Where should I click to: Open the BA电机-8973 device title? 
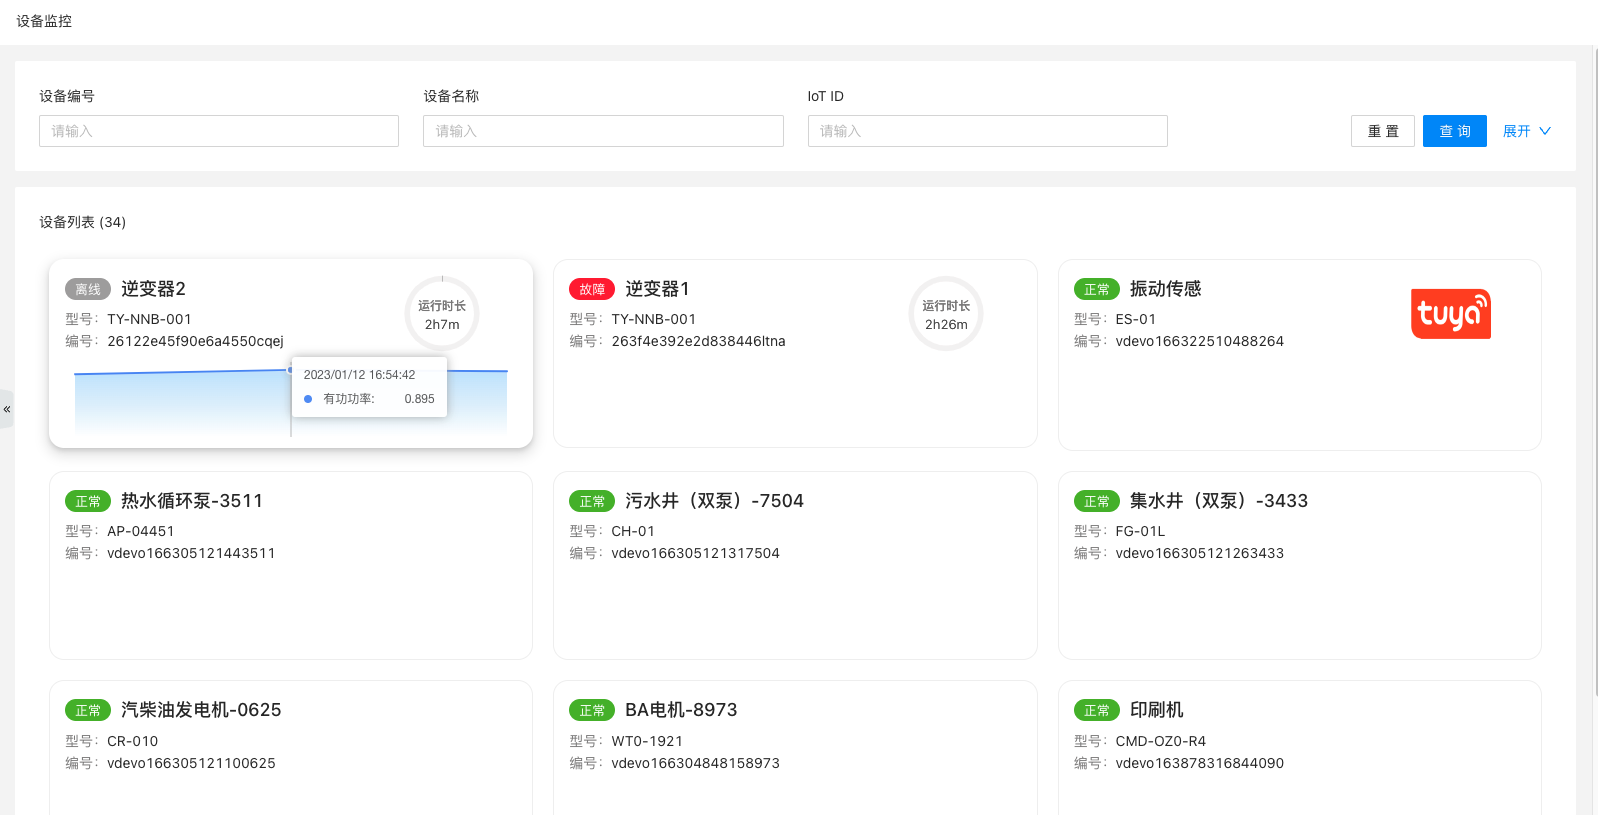tap(681, 710)
